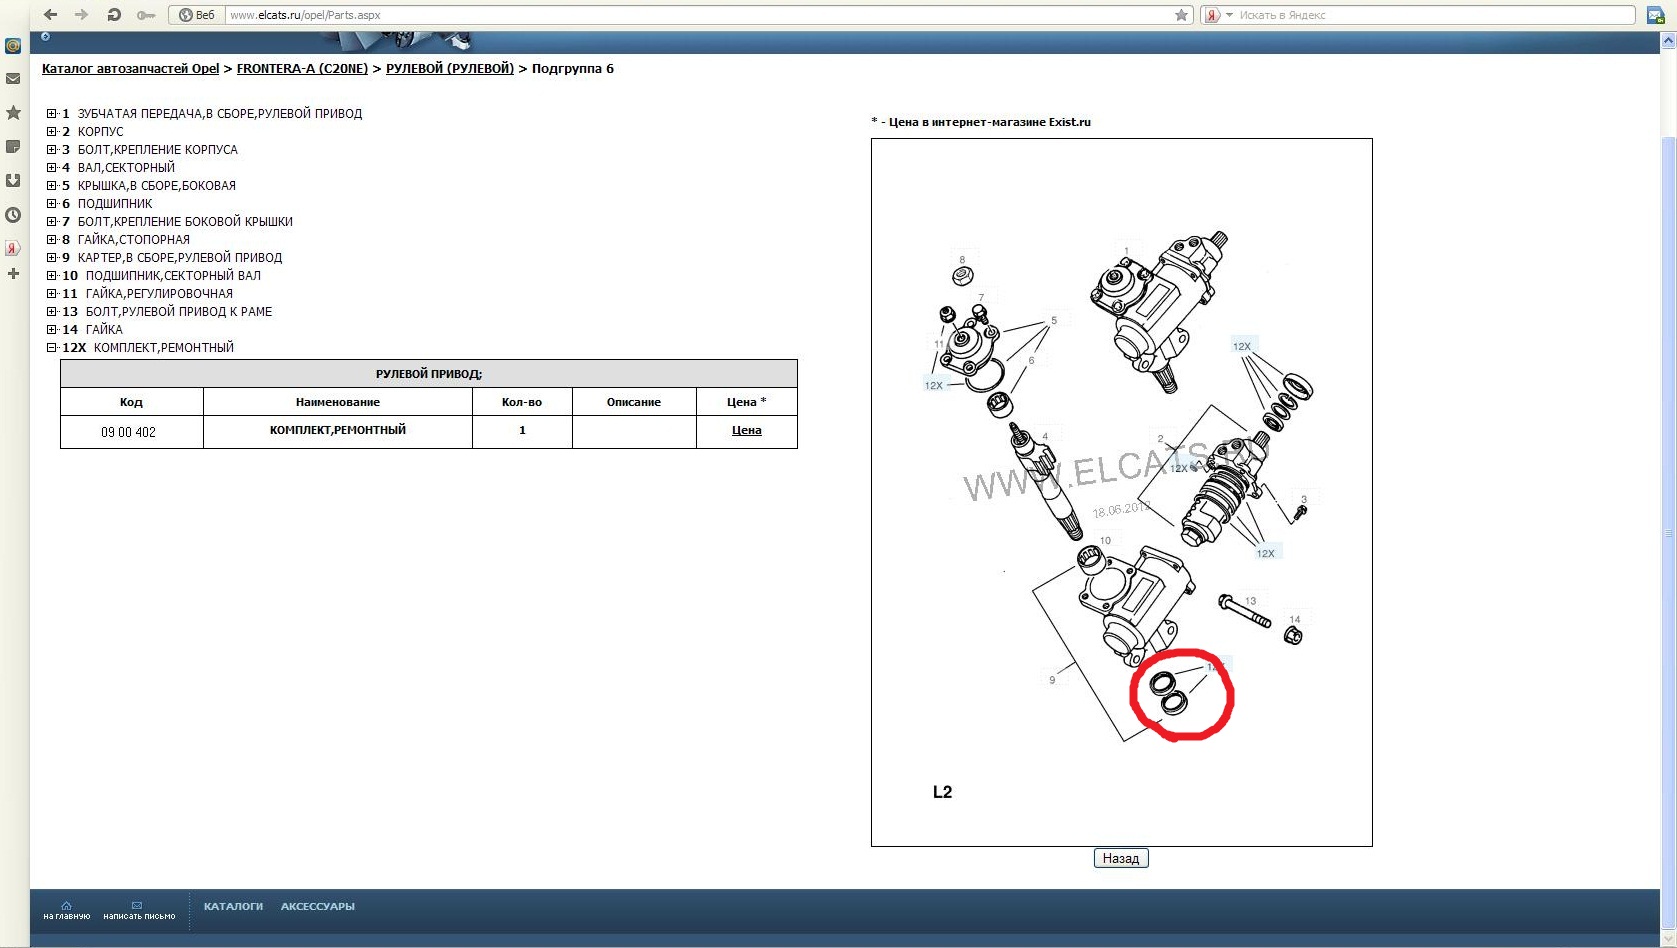This screenshot has width=1677, height=948.
Task: Open the notes panel in sidebar
Action: click(13, 147)
